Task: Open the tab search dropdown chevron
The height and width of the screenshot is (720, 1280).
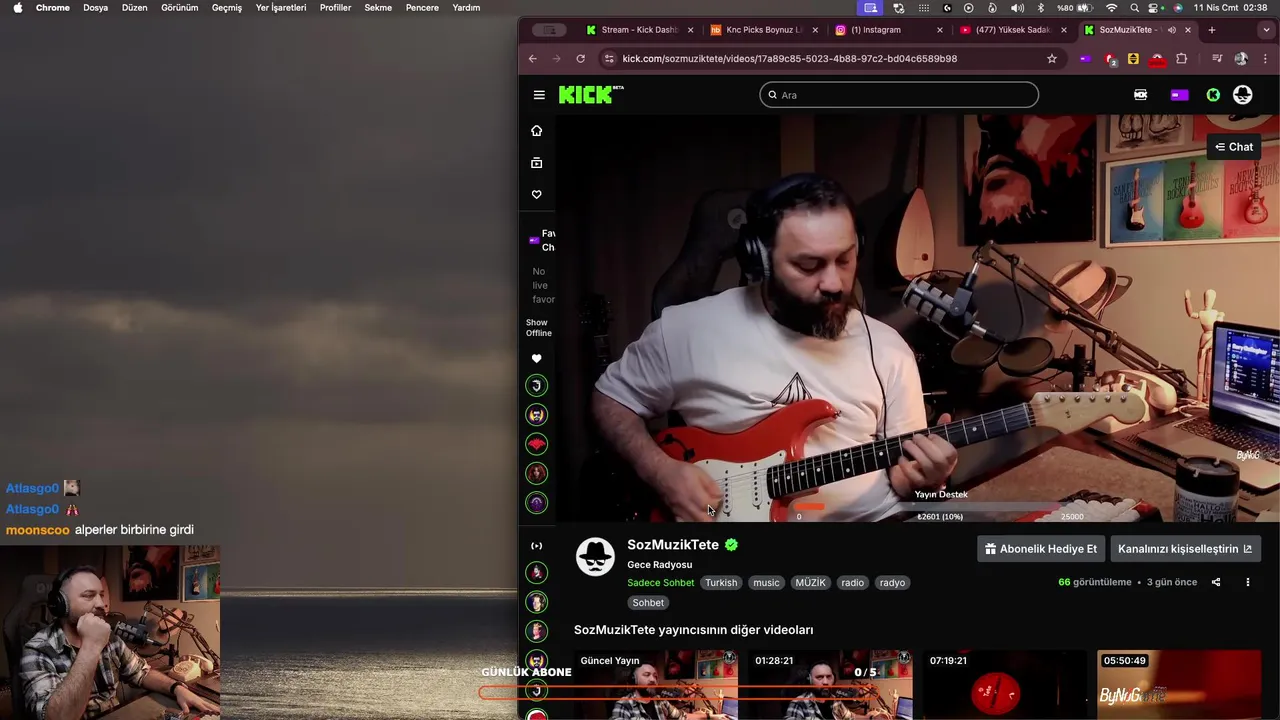Action: (x=1267, y=30)
